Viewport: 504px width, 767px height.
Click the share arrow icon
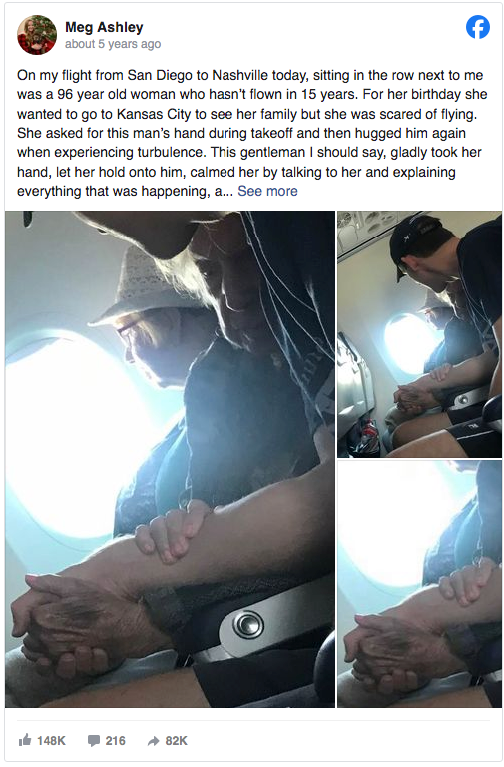click(154, 741)
